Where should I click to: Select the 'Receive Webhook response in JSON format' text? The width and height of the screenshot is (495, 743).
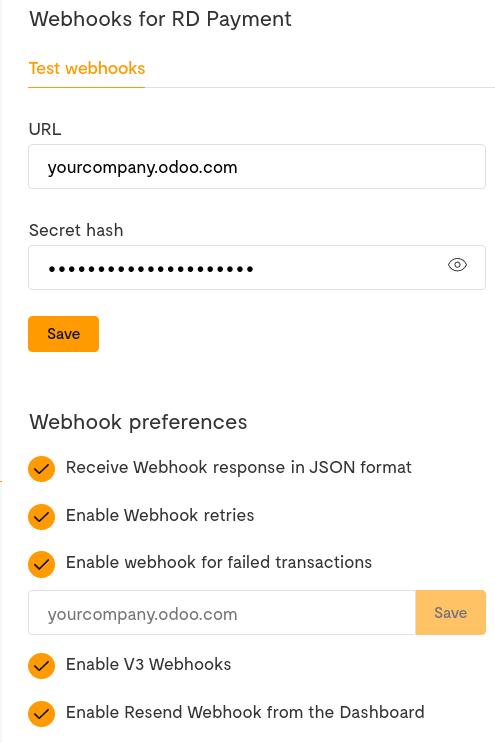pos(238,468)
